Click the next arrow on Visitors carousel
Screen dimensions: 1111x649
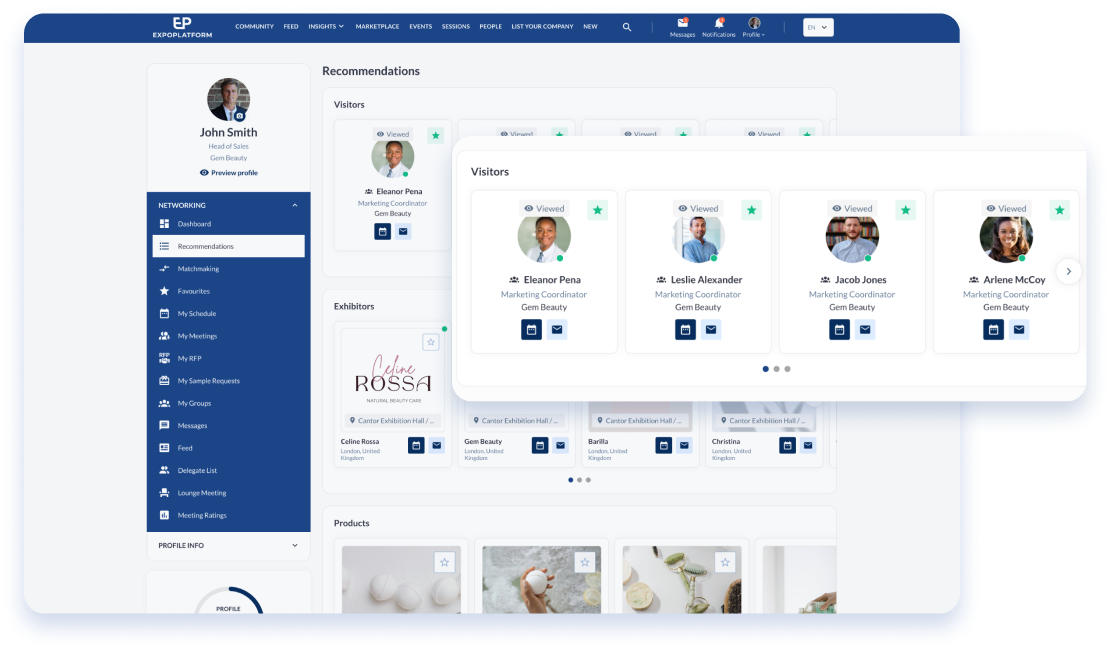pyautogui.click(x=1068, y=271)
